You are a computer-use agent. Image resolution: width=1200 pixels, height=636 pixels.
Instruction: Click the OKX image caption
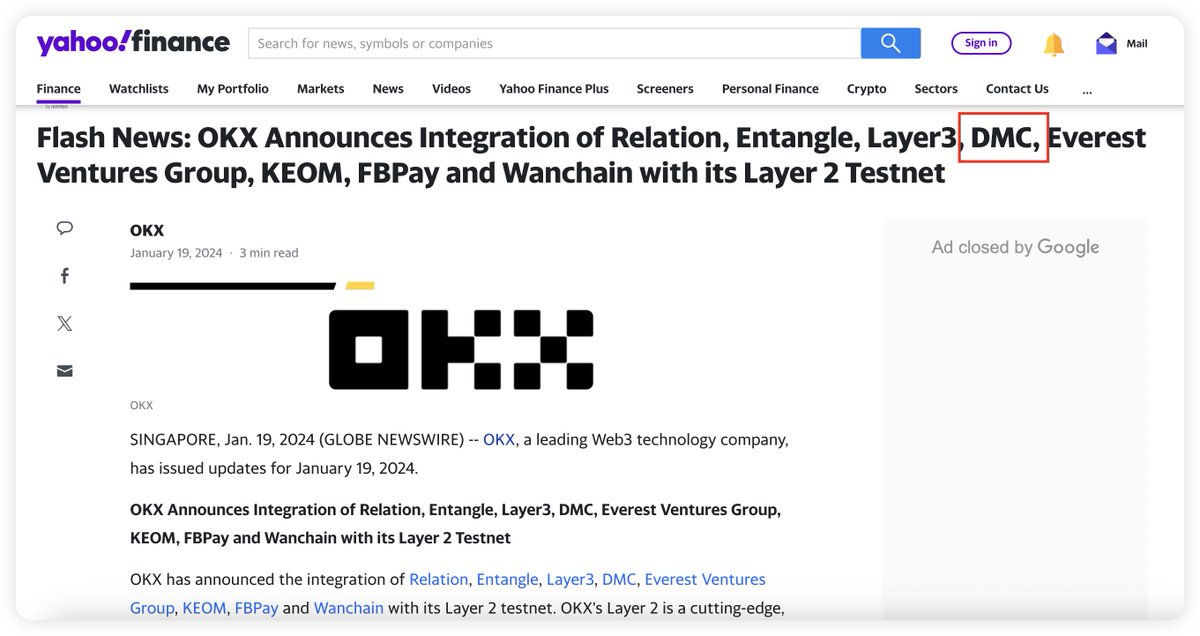(x=141, y=405)
